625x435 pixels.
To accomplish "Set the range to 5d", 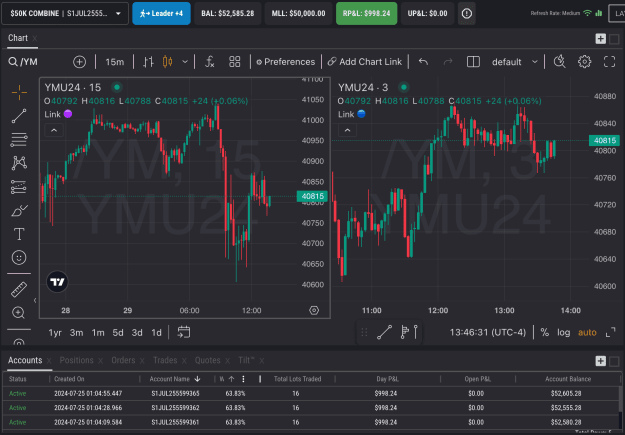I will 118,333.
